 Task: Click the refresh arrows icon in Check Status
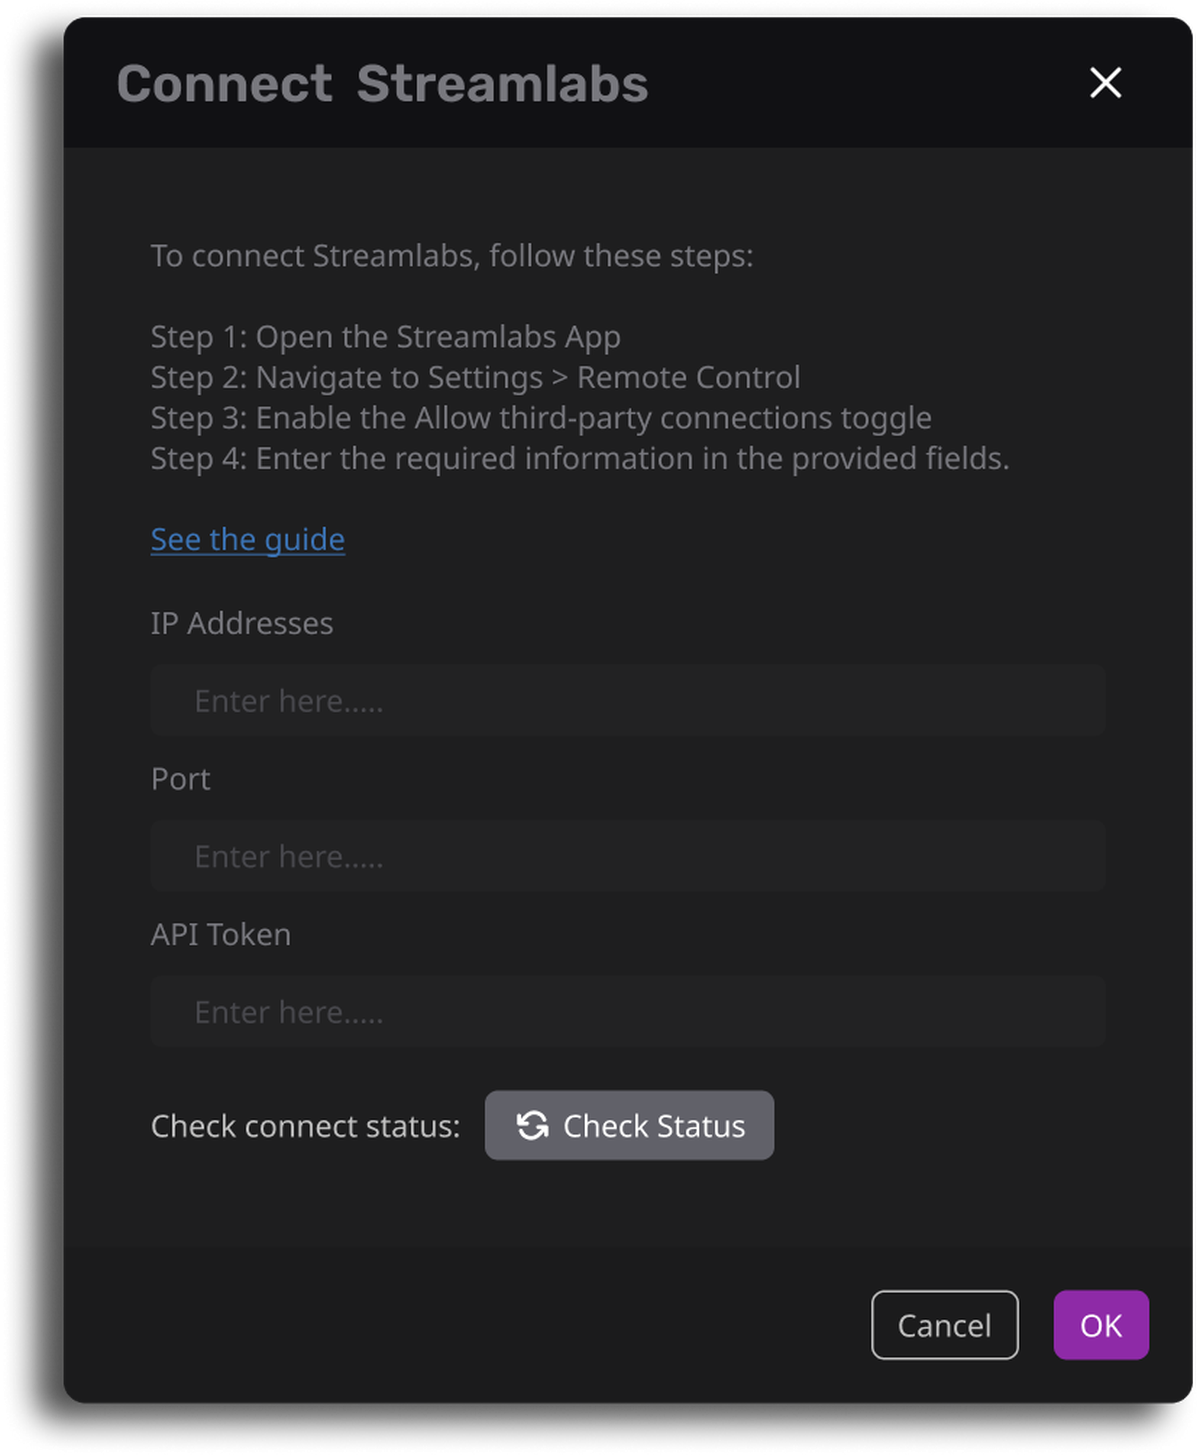[x=532, y=1125]
